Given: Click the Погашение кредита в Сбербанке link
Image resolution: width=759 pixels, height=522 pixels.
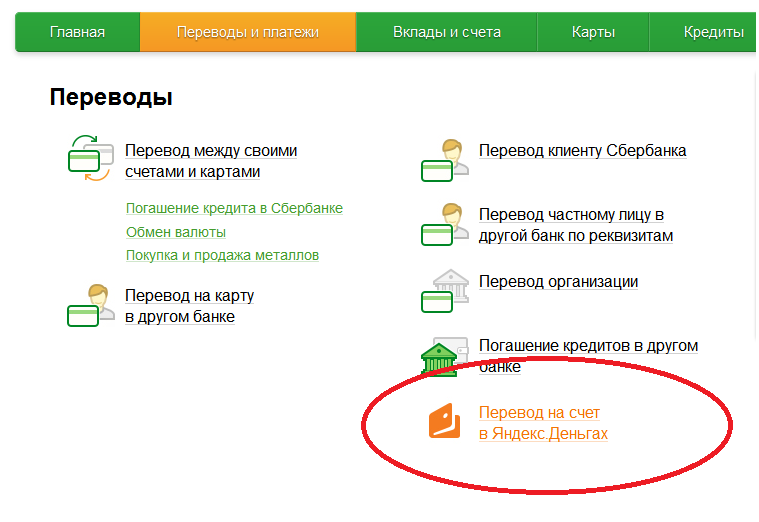Looking at the screenshot, I should click(x=234, y=208).
